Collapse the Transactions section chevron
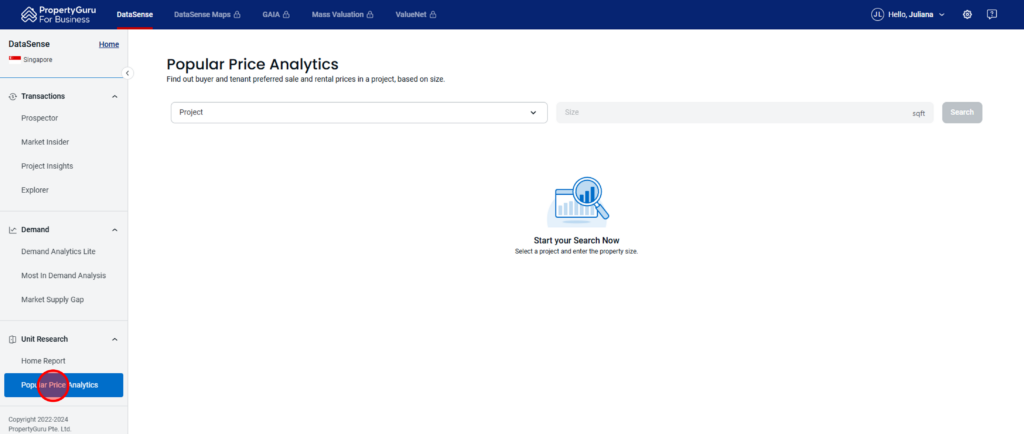The height and width of the screenshot is (434, 1024). tap(114, 96)
